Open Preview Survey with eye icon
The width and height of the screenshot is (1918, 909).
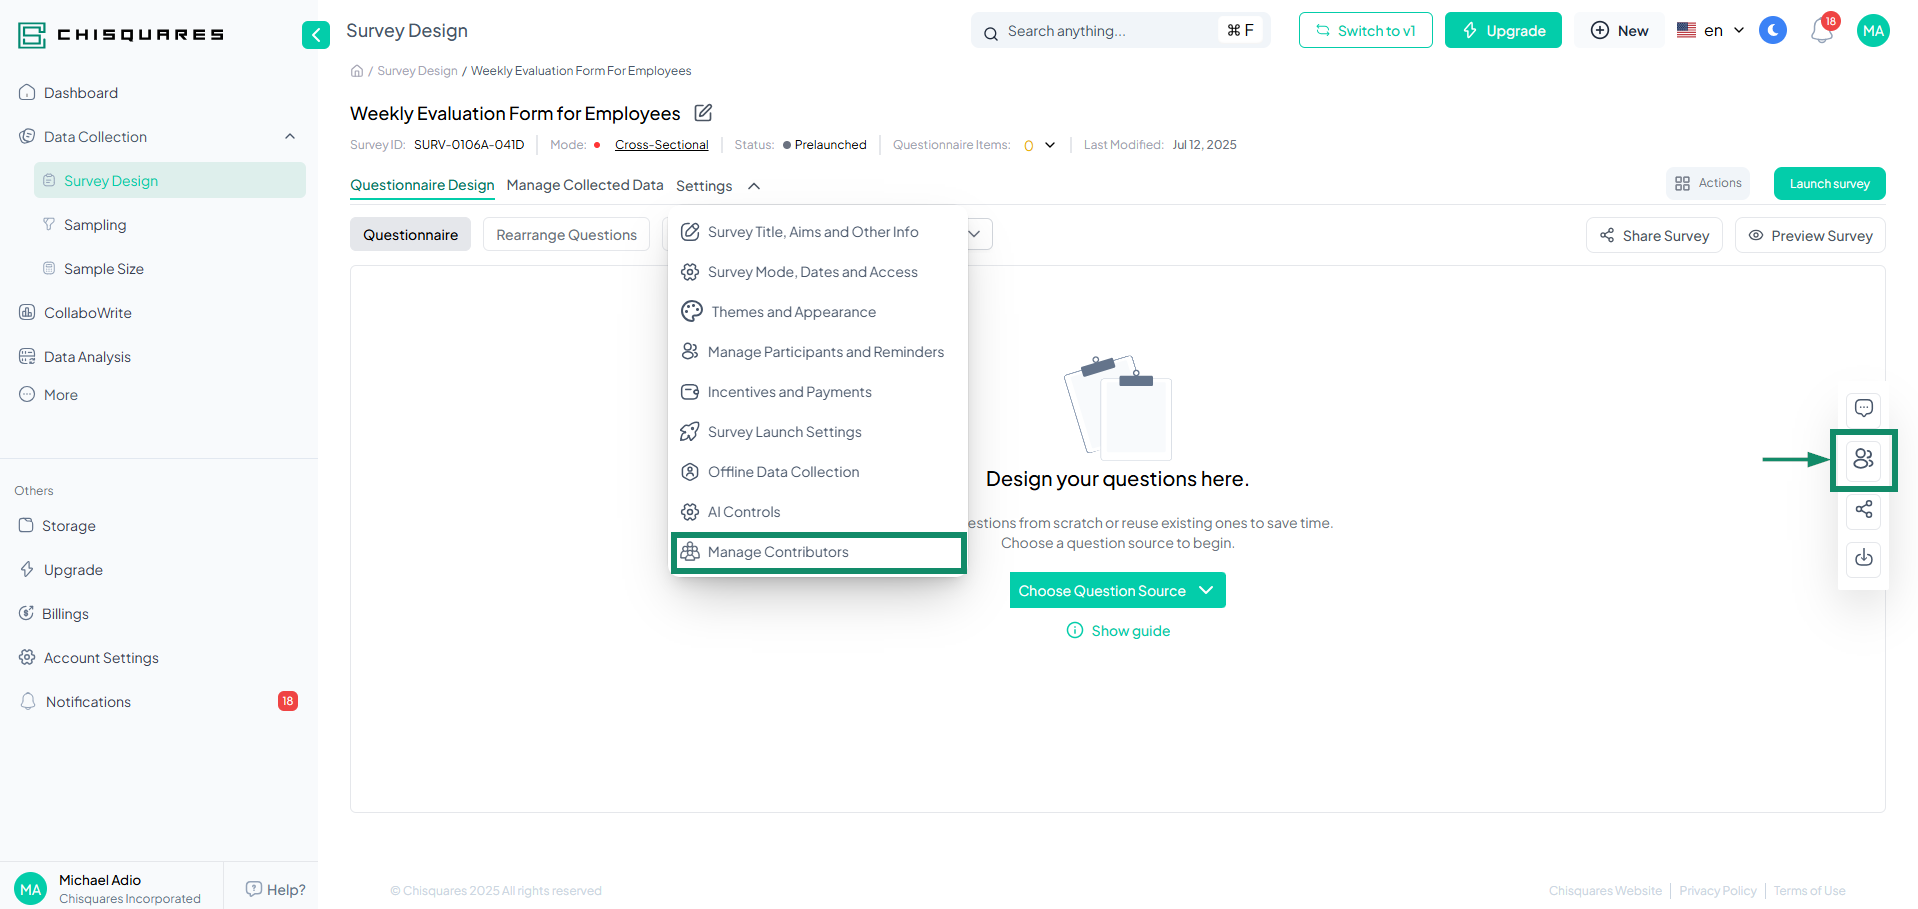tap(1809, 236)
